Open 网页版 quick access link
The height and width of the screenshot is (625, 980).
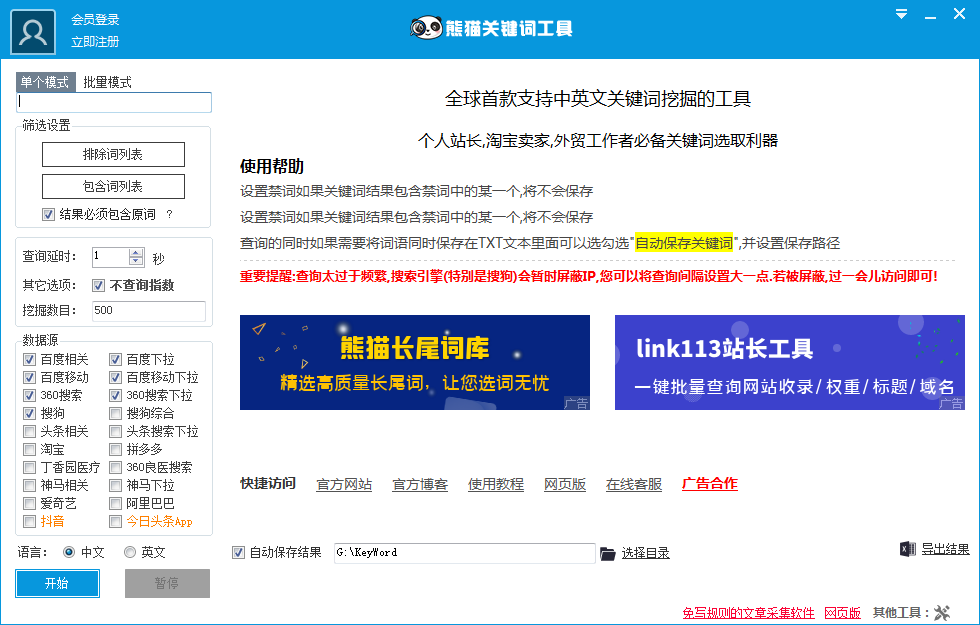click(x=565, y=484)
